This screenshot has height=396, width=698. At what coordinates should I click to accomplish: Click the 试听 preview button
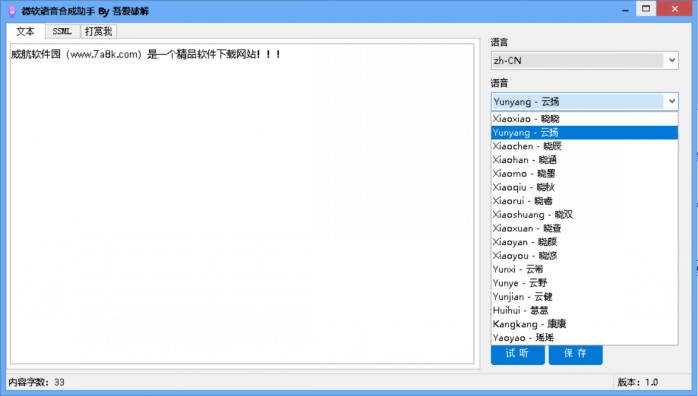tap(518, 354)
